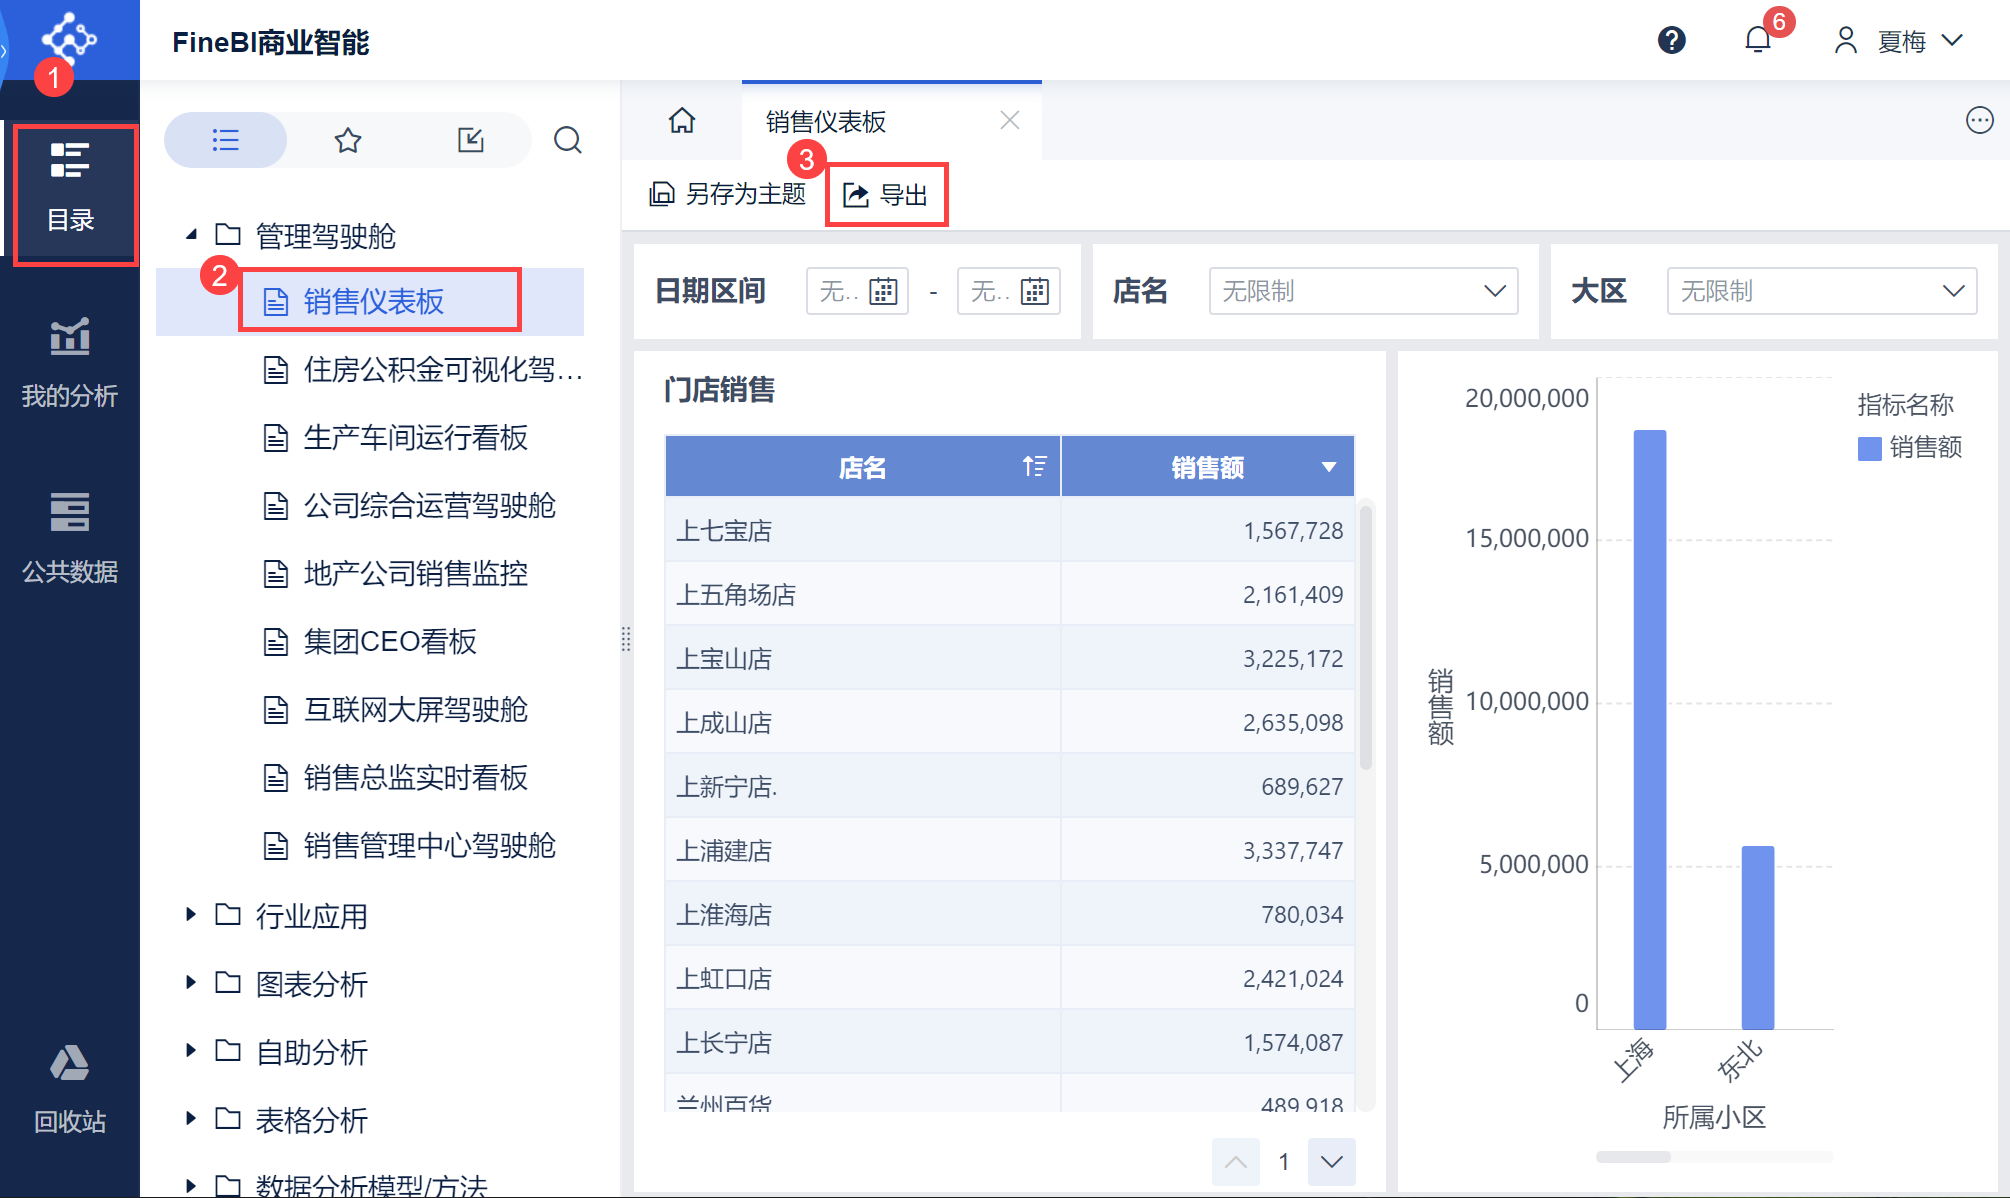Open the search icon in directory panel
Image resolution: width=2010 pixels, height=1198 pixels.
click(x=567, y=140)
